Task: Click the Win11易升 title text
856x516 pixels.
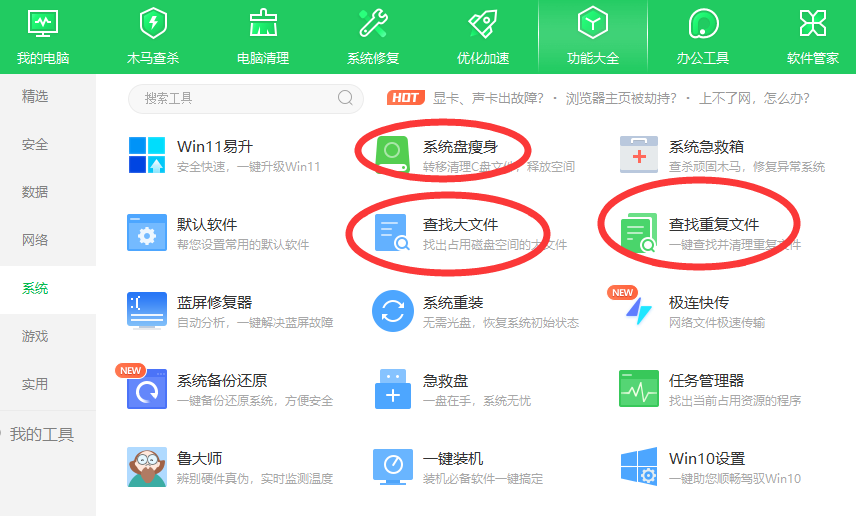Action: point(215,147)
